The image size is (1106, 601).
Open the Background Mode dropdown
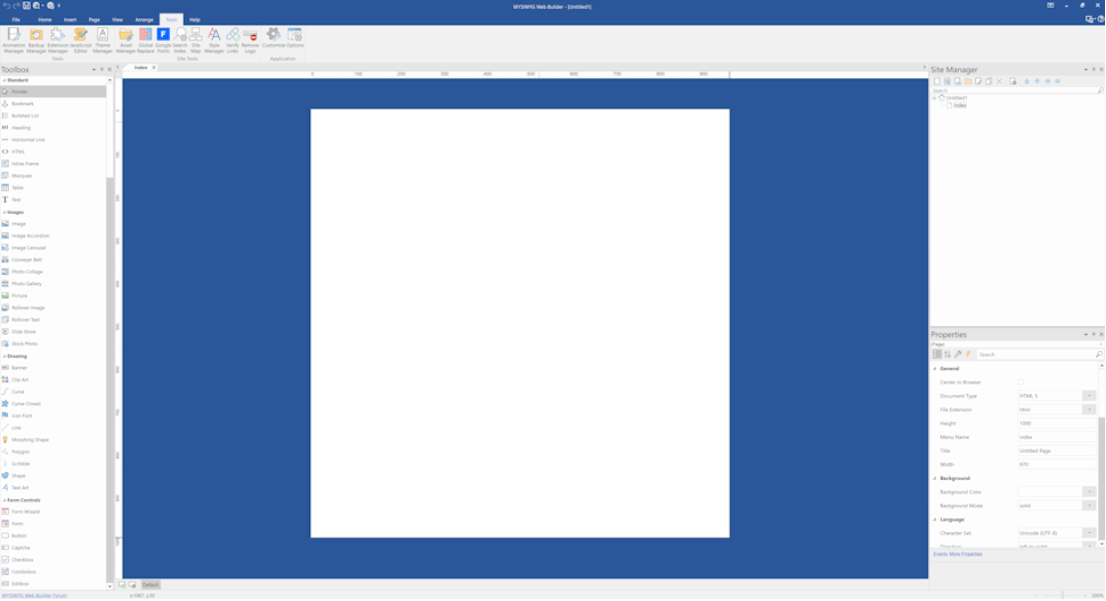[1089, 506]
